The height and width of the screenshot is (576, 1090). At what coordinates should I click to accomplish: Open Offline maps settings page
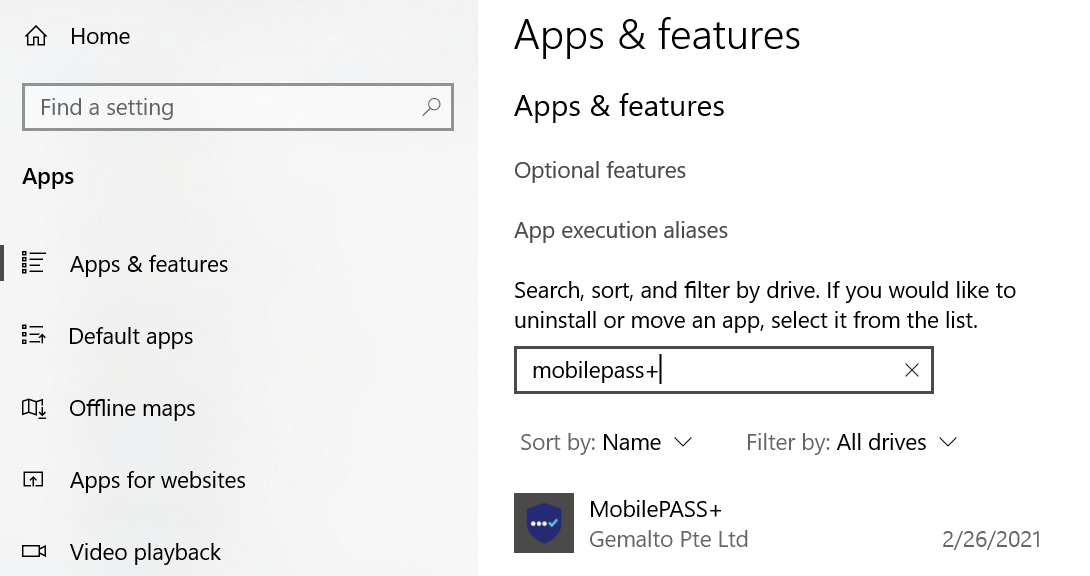[x=132, y=408]
